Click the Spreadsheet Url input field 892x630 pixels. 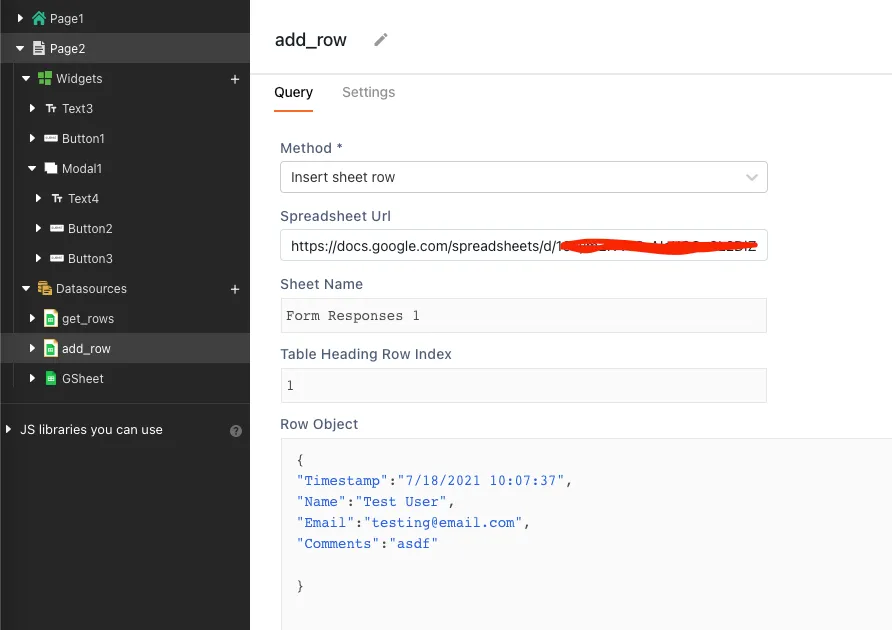[524, 245]
